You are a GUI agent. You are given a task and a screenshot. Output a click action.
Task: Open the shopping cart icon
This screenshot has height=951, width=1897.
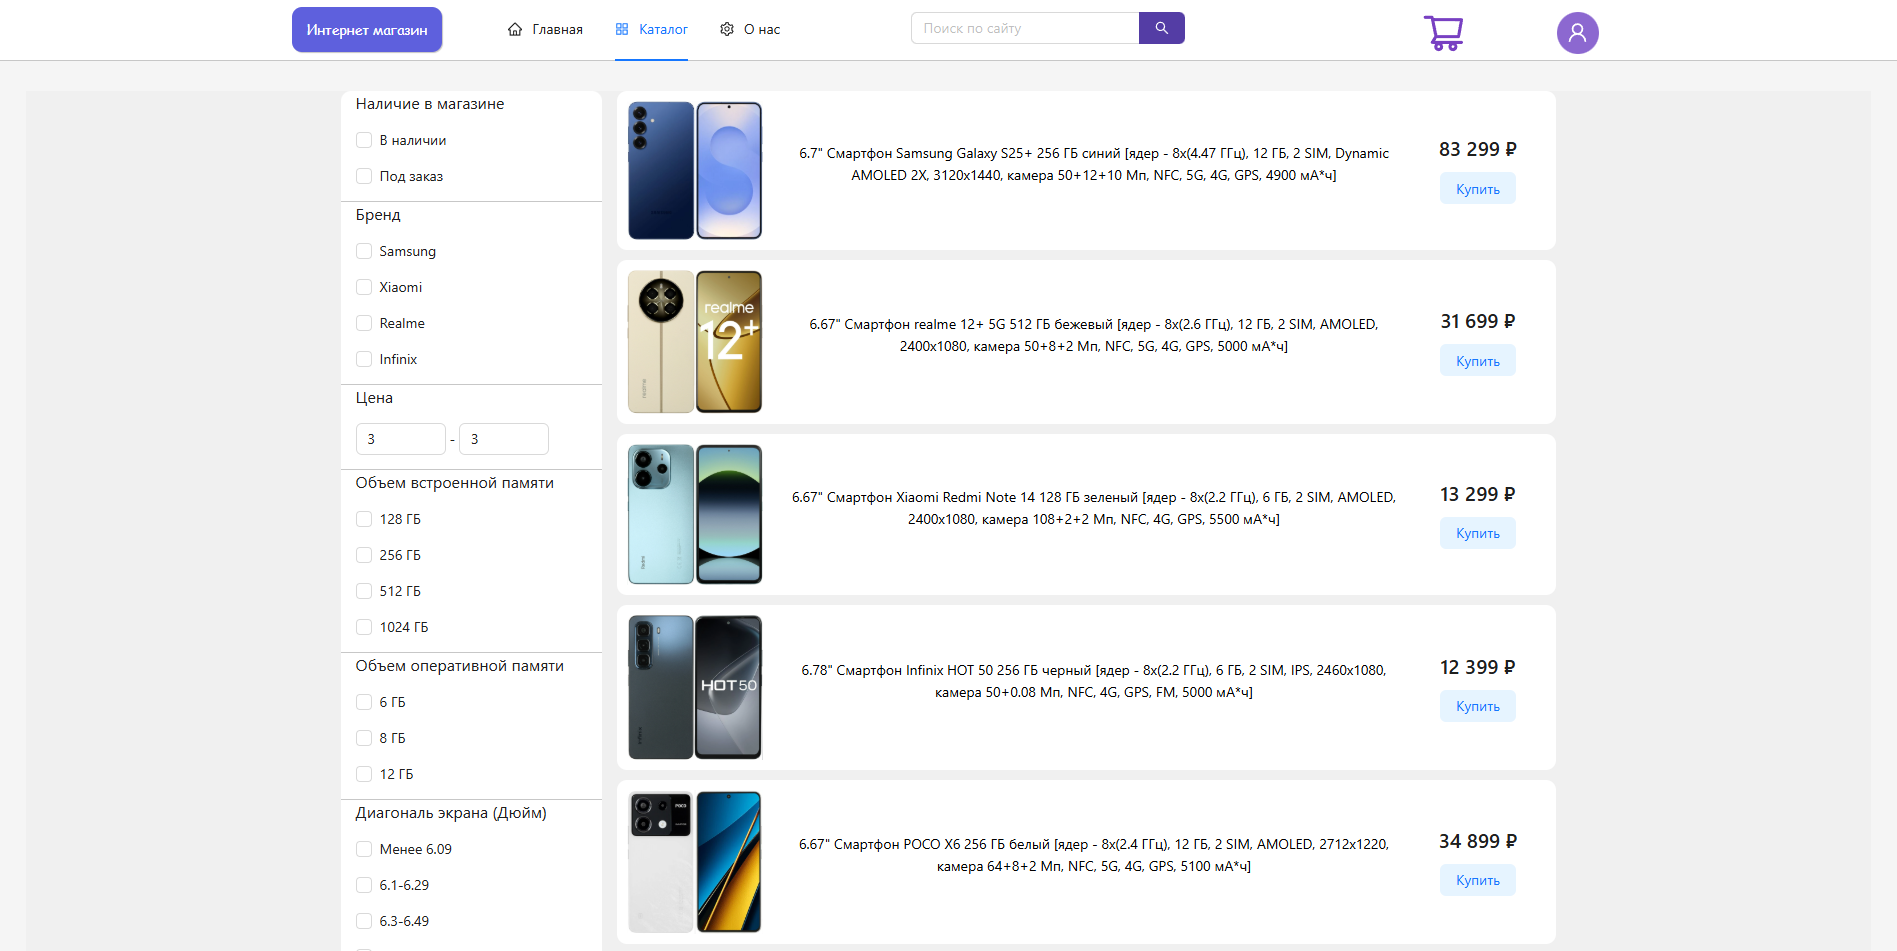1443,32
